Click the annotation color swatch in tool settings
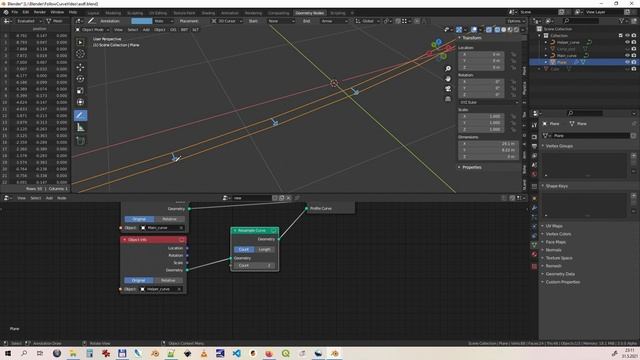 pos(142,21)
